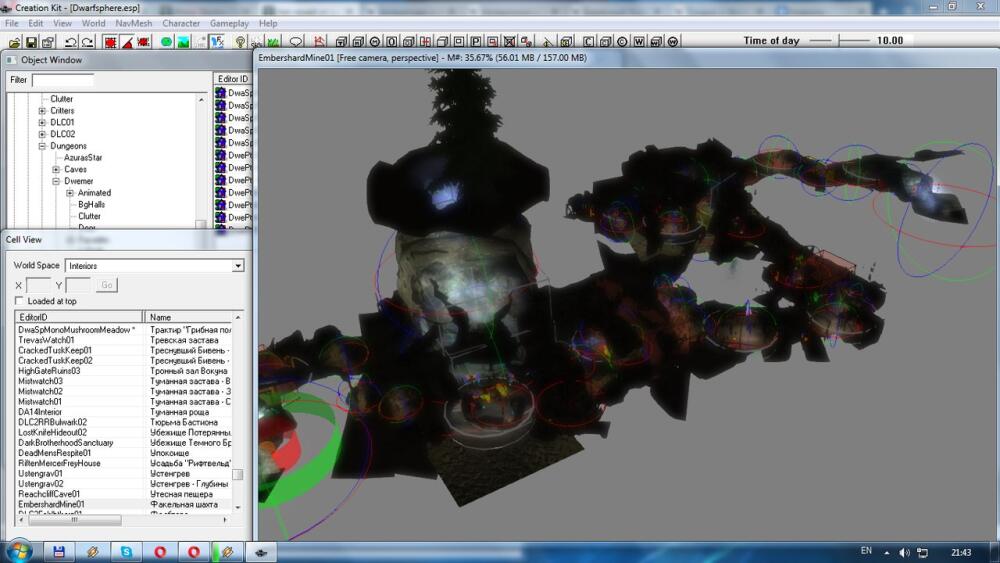The height and width of the screenshot is (563, 1000).
Task: Click the undo arrow toolbar icon
Action: pos(70,42)
